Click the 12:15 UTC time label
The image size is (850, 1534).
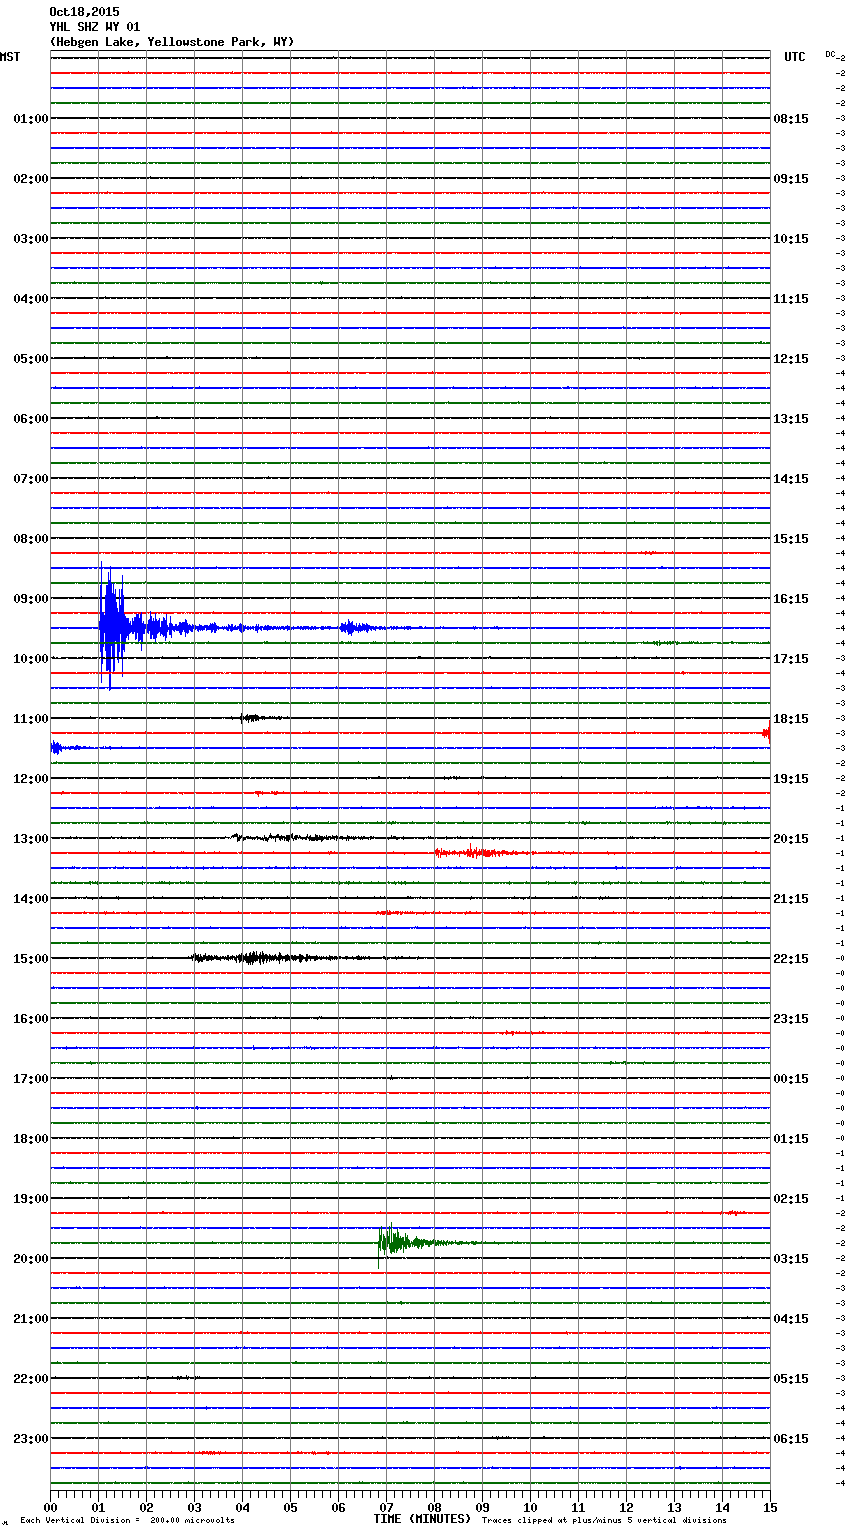791,359
